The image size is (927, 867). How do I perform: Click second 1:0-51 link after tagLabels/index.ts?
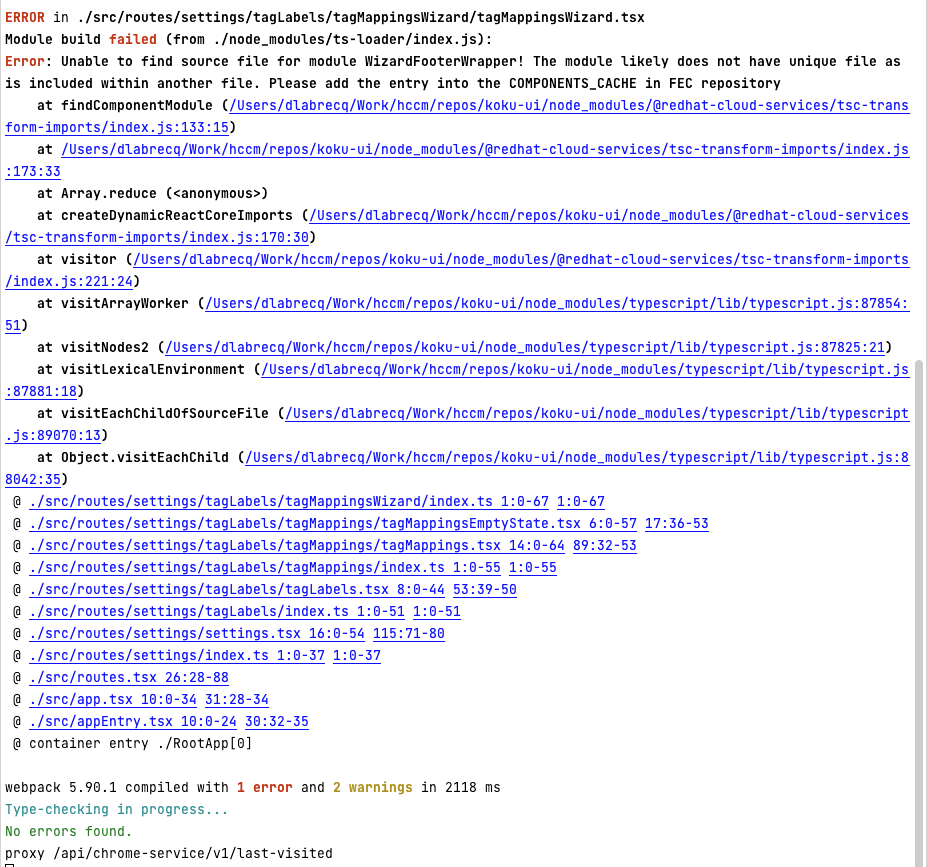coord(436,612)
